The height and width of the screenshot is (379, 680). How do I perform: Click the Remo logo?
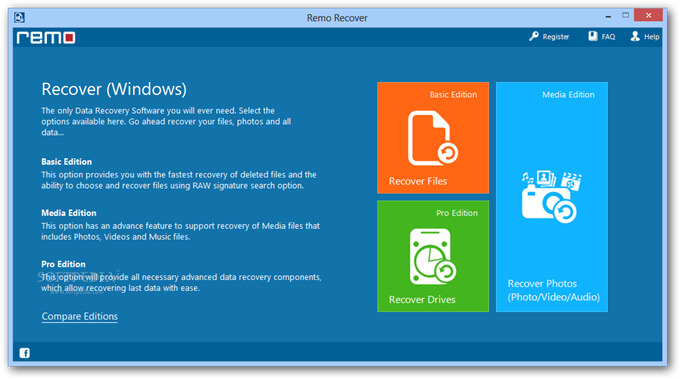tap(46, 38)
